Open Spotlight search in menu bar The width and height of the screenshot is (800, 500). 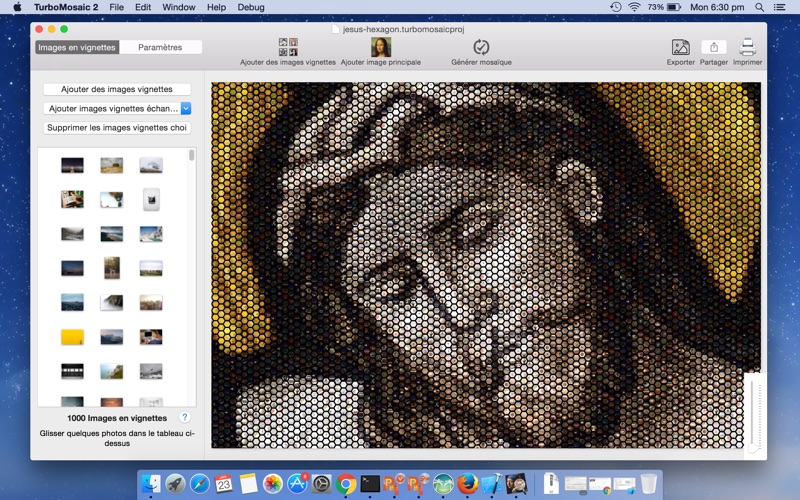[759, 7]
